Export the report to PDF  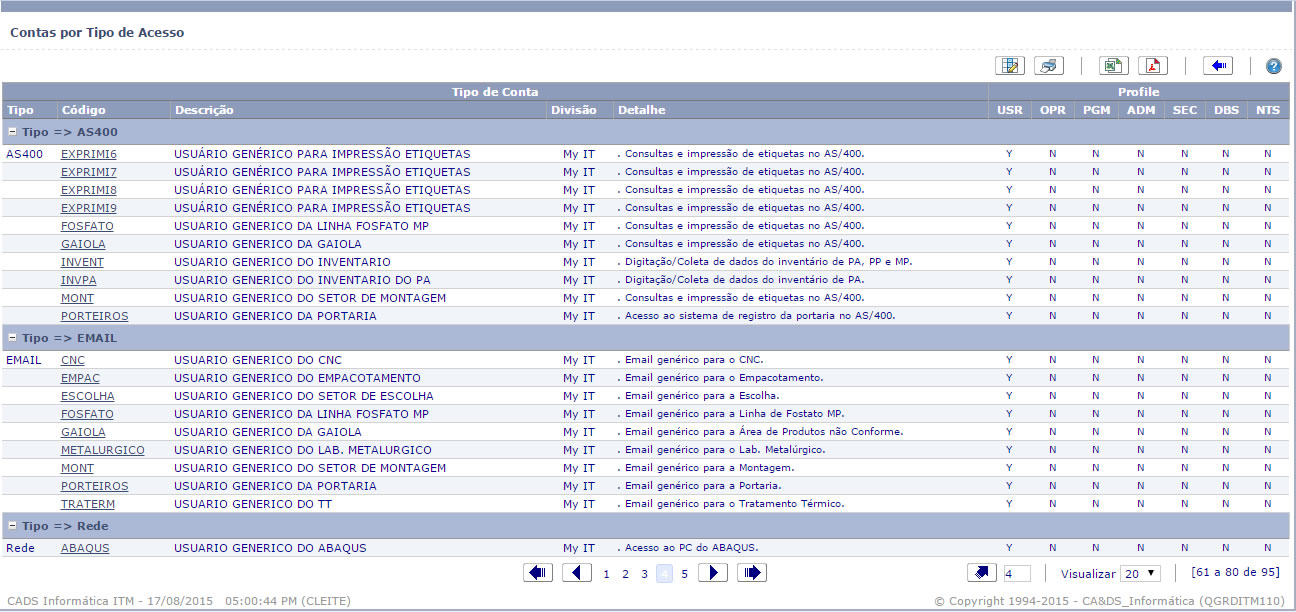click(x=1152, y=66)
